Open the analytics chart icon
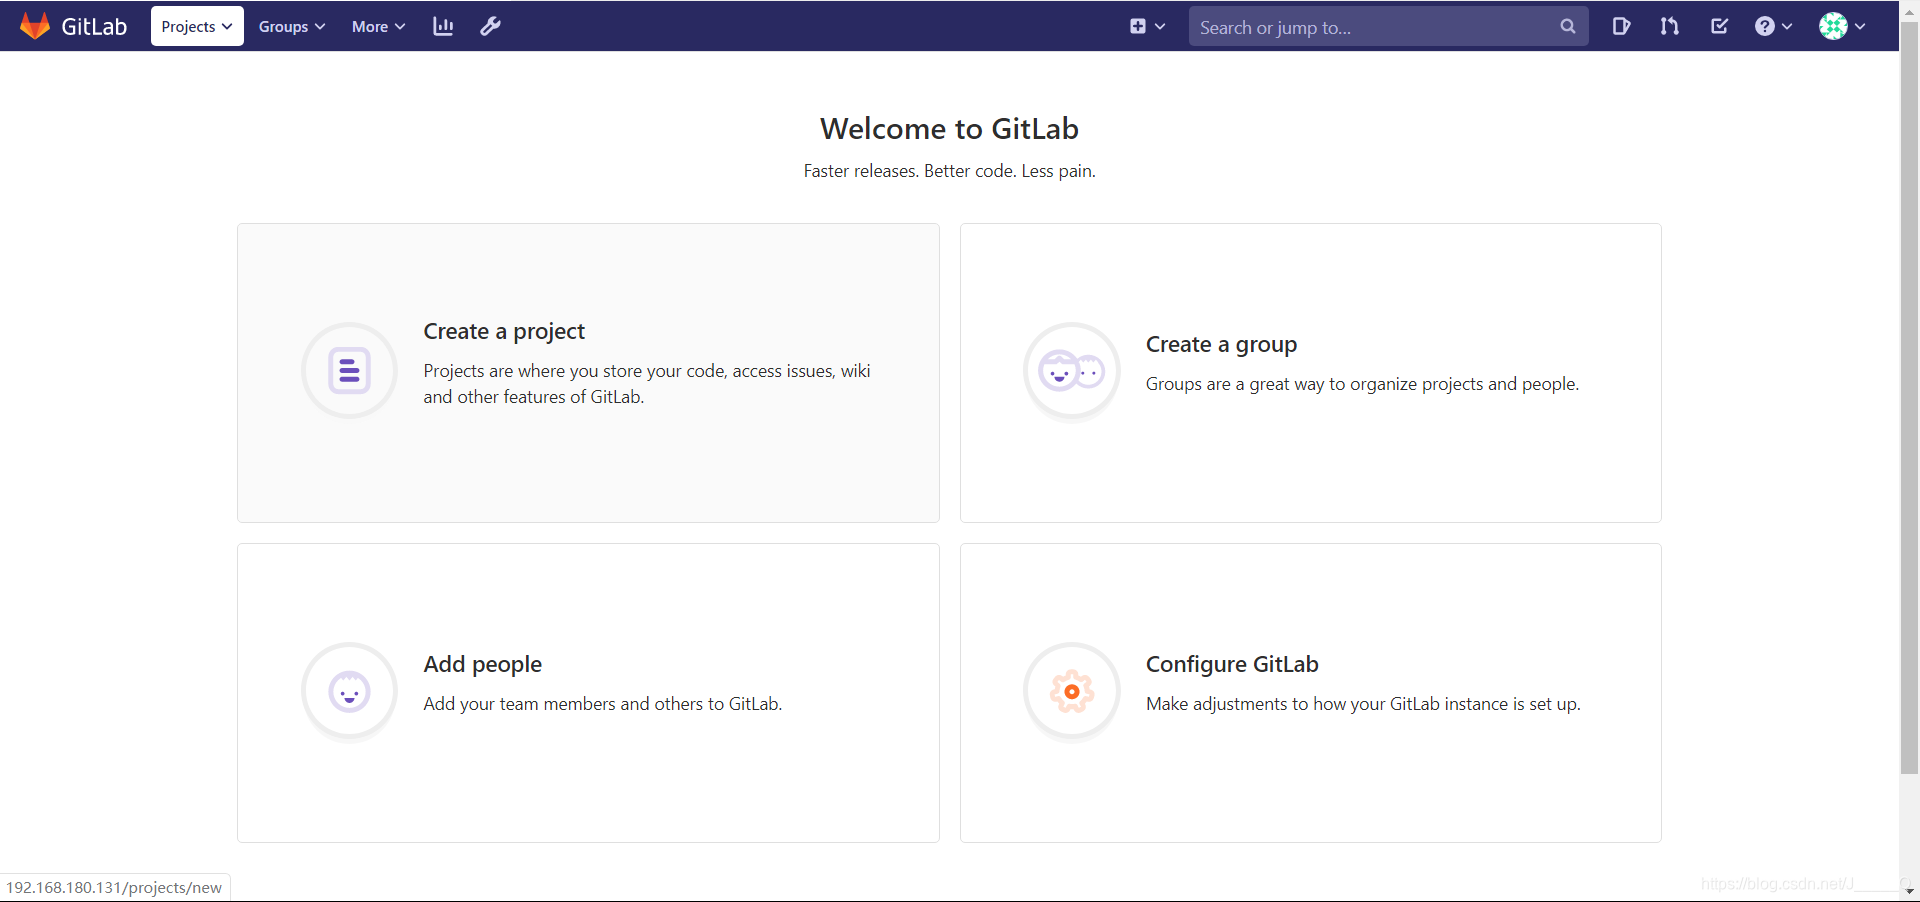1920x902 pixels. point(443,26)
